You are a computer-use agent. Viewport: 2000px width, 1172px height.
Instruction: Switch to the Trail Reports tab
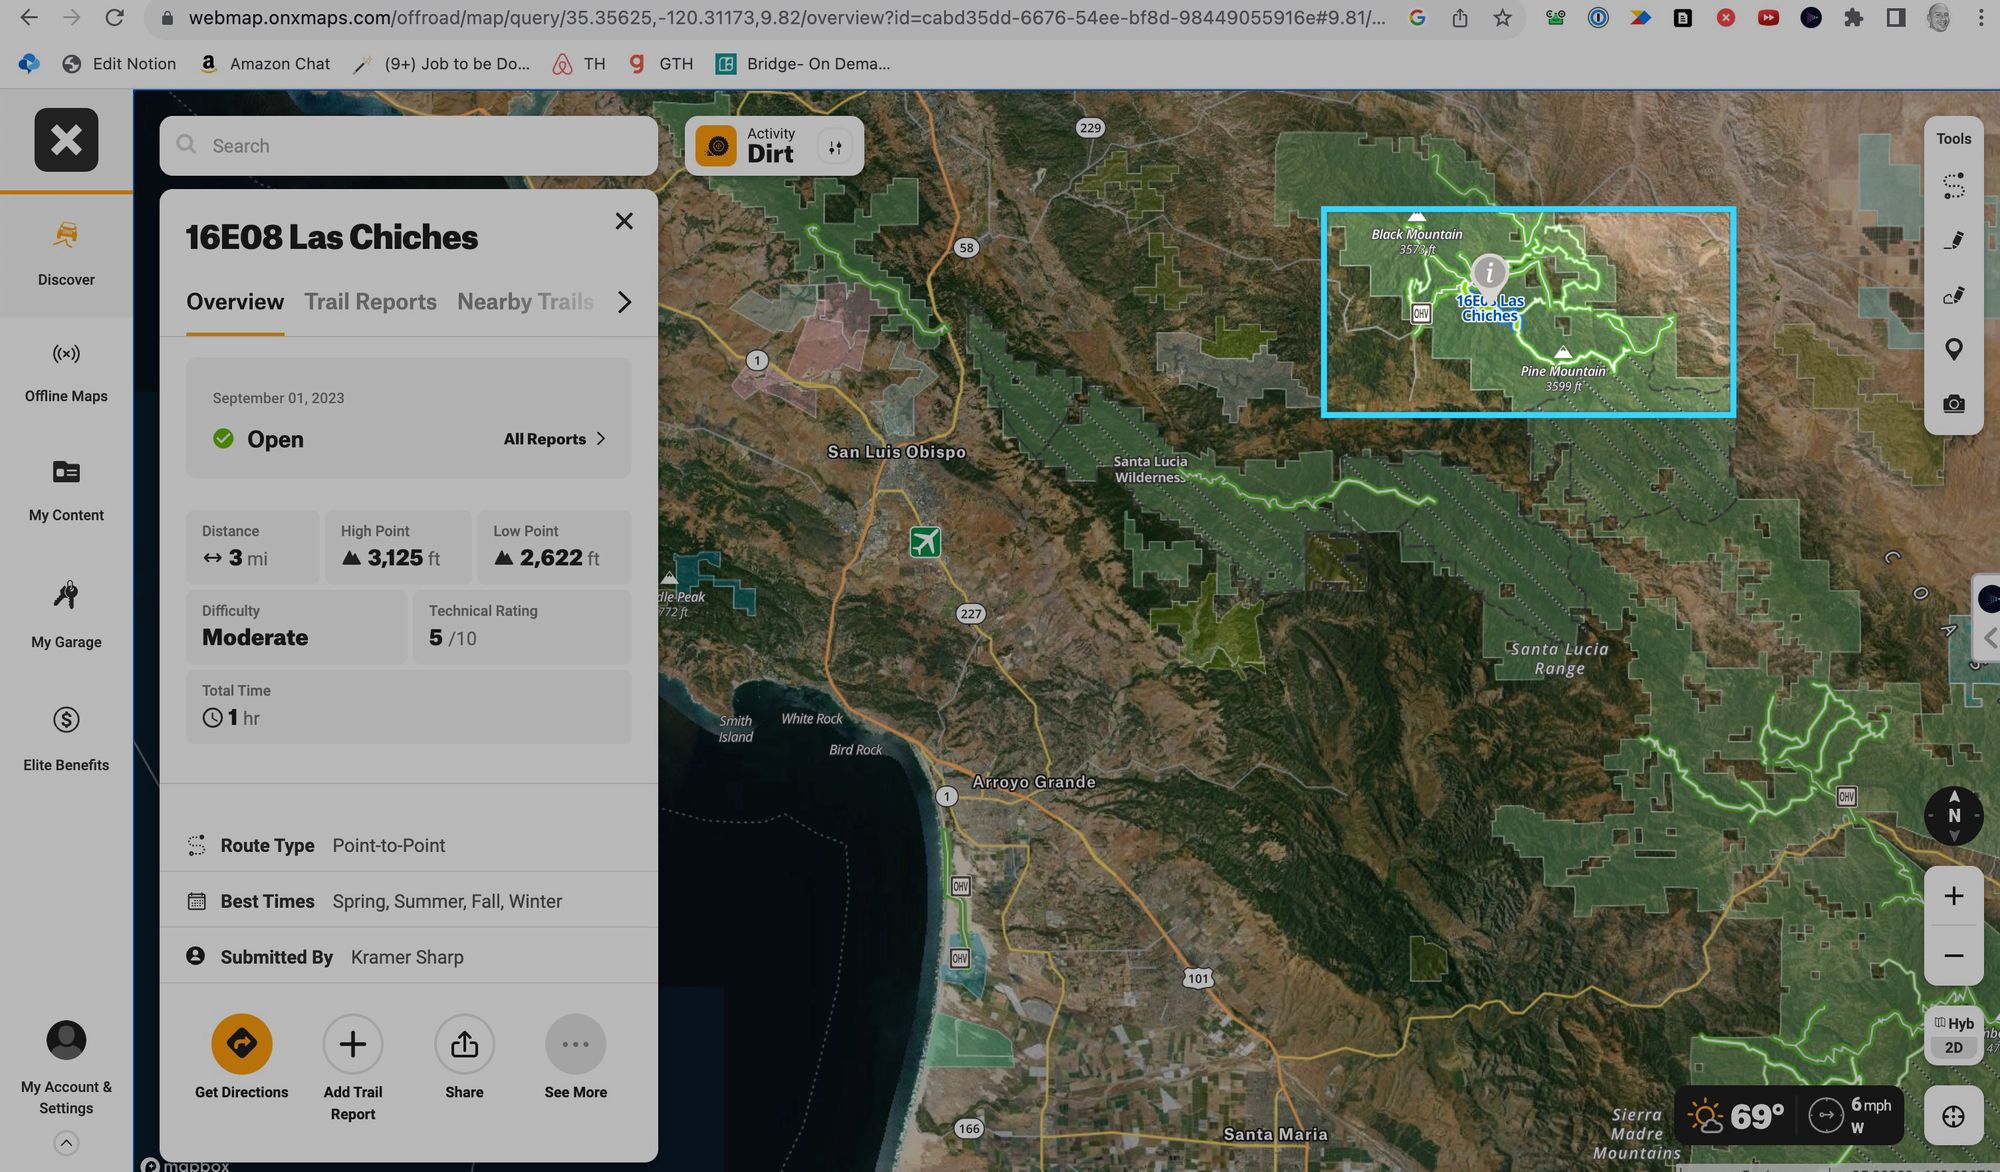click(x=370, y=302)
